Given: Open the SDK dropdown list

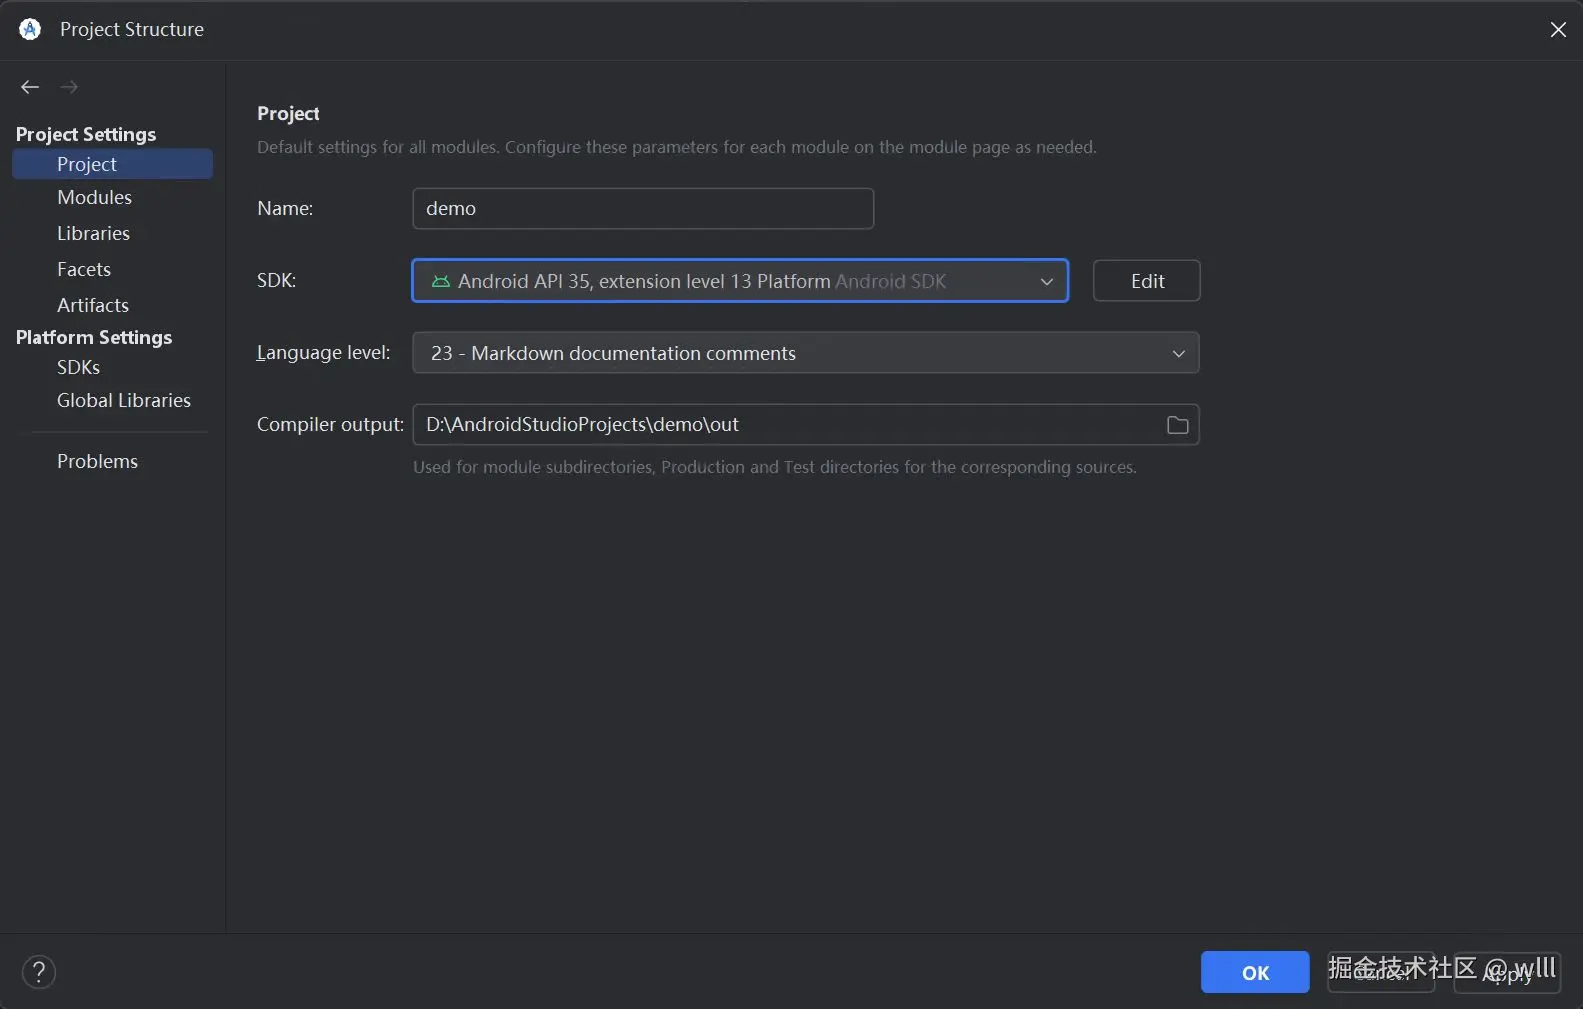Looking at the screenshot, I should pos(1046,281).
